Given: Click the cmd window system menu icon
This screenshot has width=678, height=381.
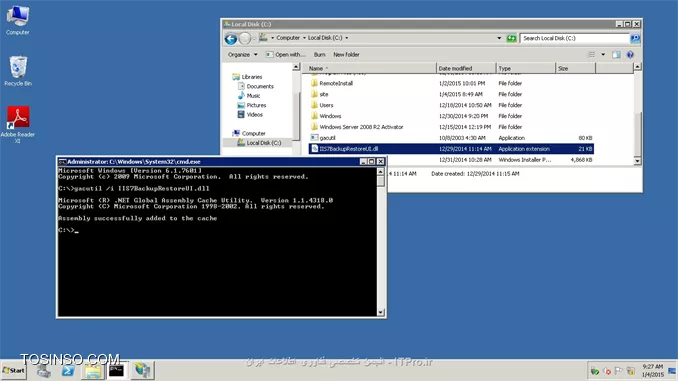Looking at the screenshot, I should coord(62,162).
